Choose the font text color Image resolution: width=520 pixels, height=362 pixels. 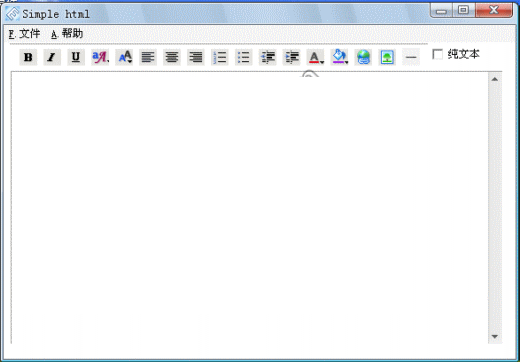[x=315, y=57]
